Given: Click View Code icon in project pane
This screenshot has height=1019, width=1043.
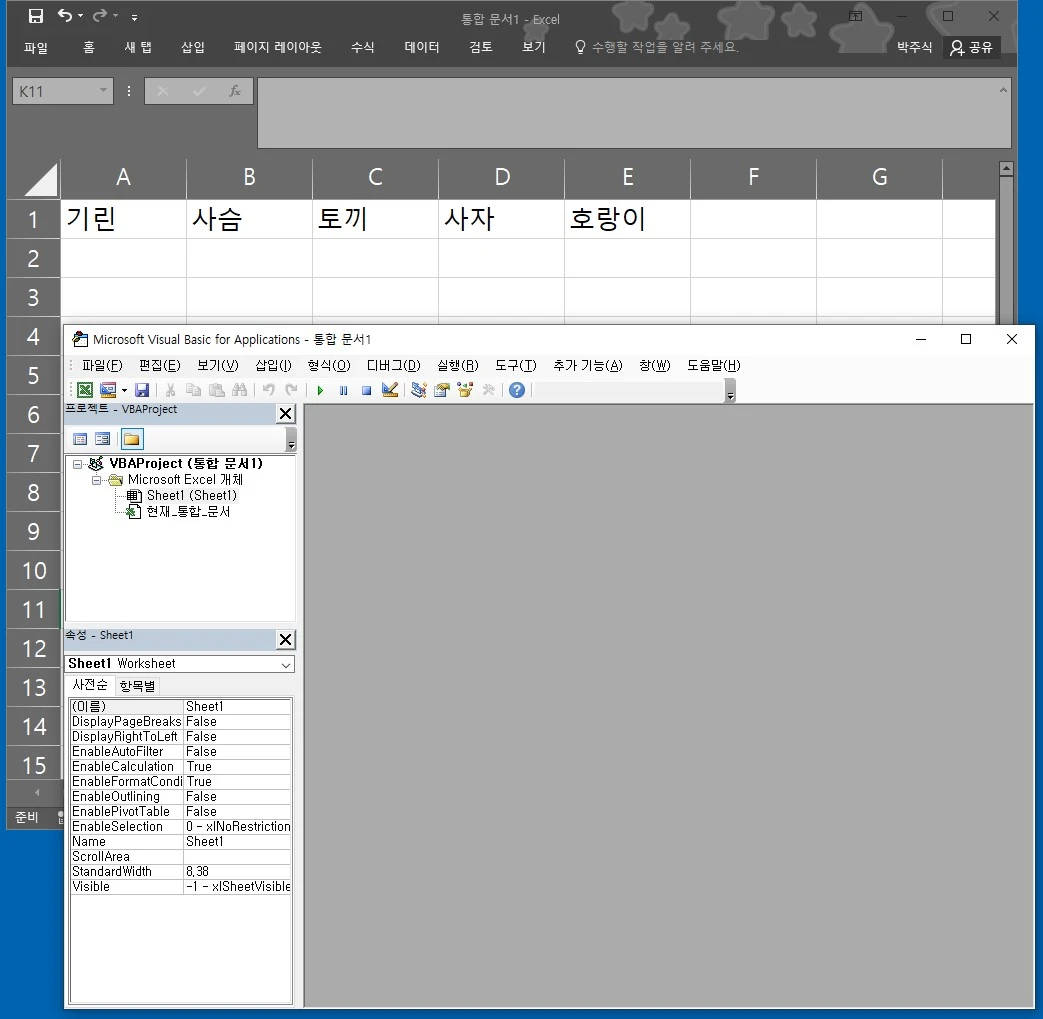Looking at the screenshot, I should (80, 439).
